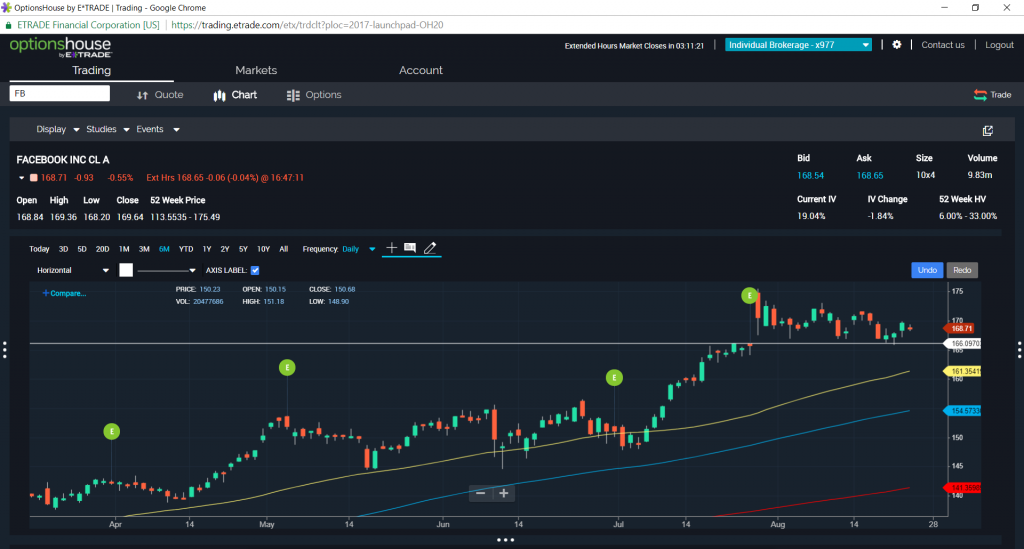Select the 10Y time range
1024x549 pixels.
(x=263, y=249)
